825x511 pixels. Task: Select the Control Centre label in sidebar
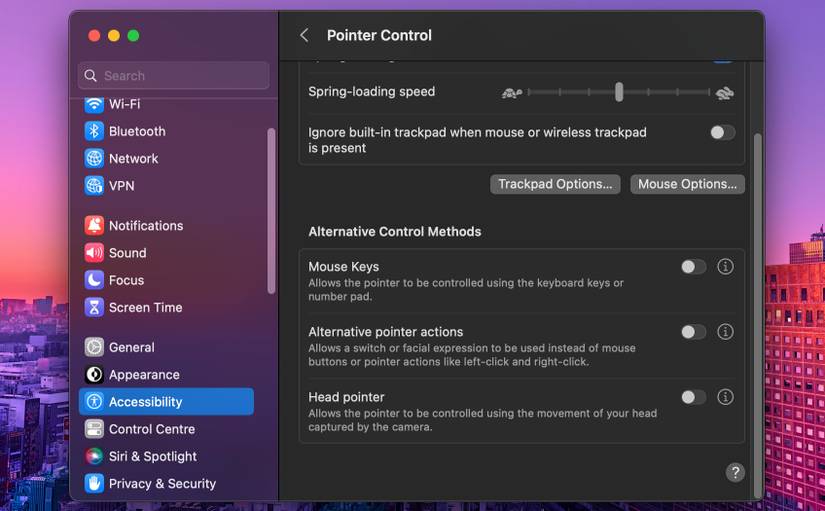(152, 429)
